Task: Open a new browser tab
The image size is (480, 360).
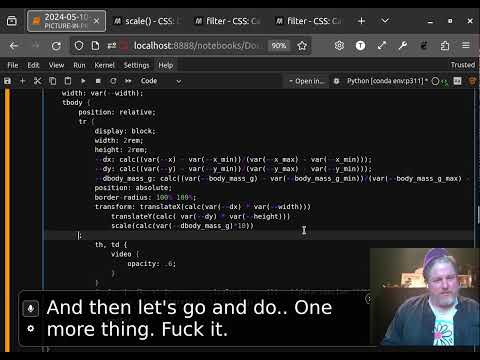Action: pos(361,21)
